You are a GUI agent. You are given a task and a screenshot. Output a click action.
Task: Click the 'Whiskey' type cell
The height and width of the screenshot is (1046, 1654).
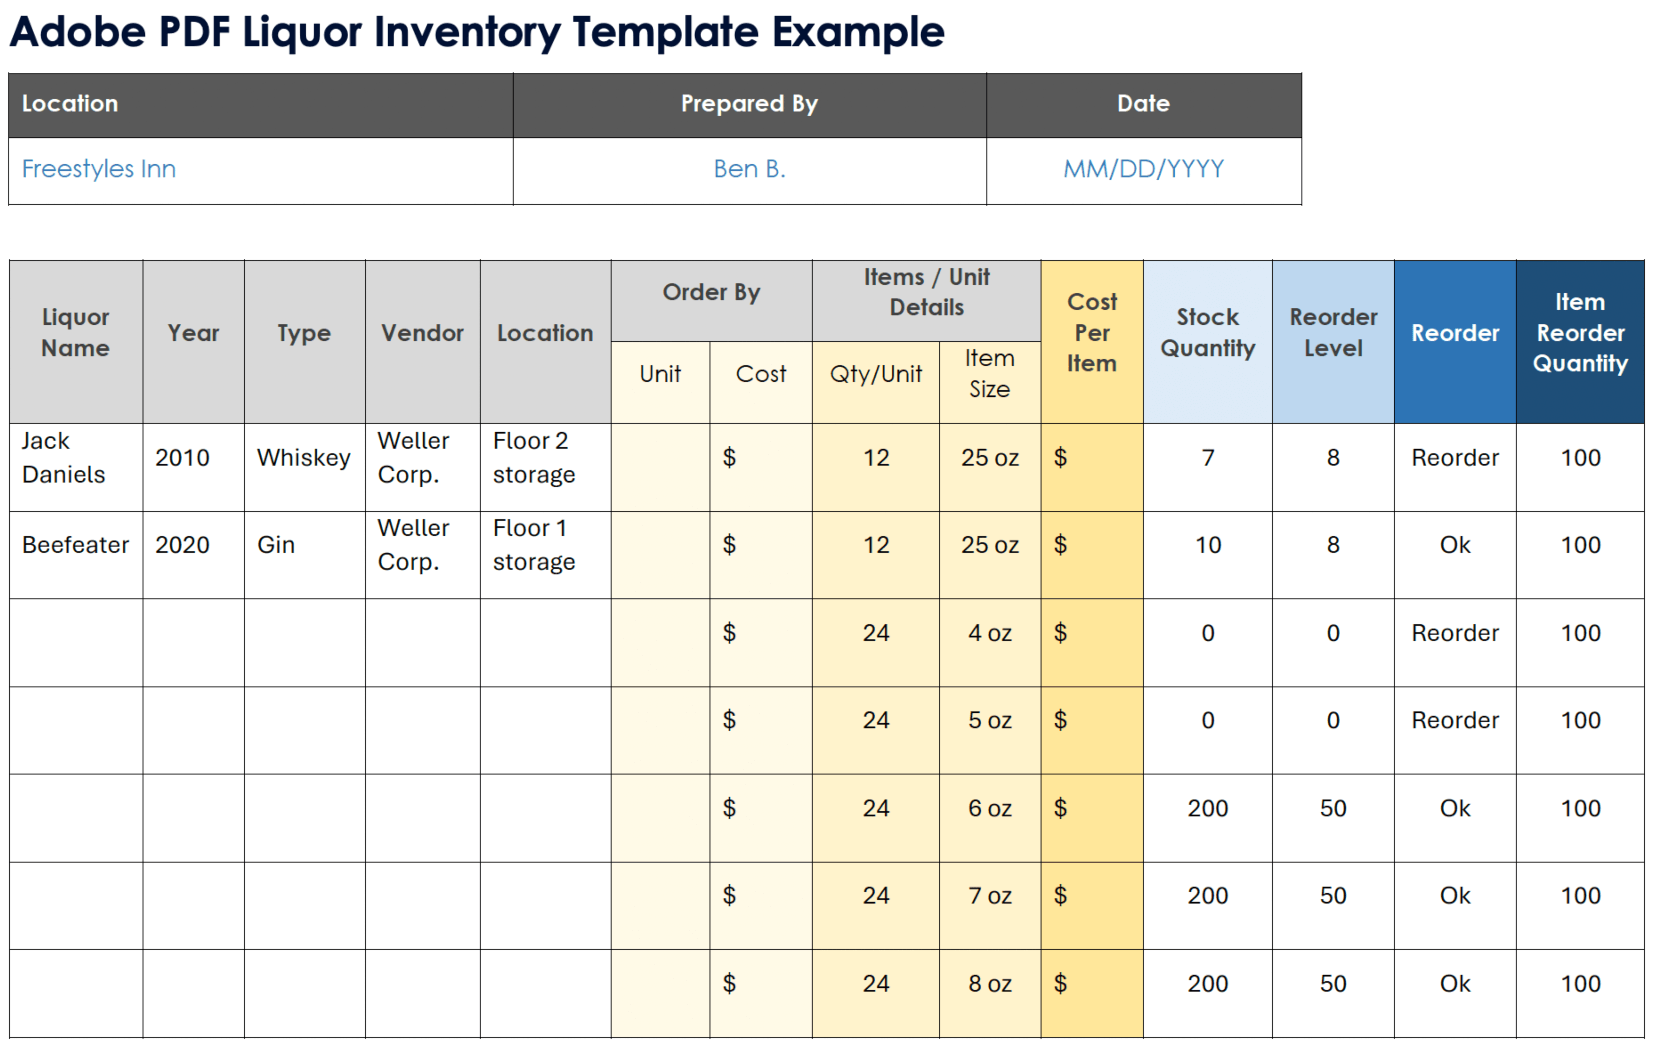[304, 468]
